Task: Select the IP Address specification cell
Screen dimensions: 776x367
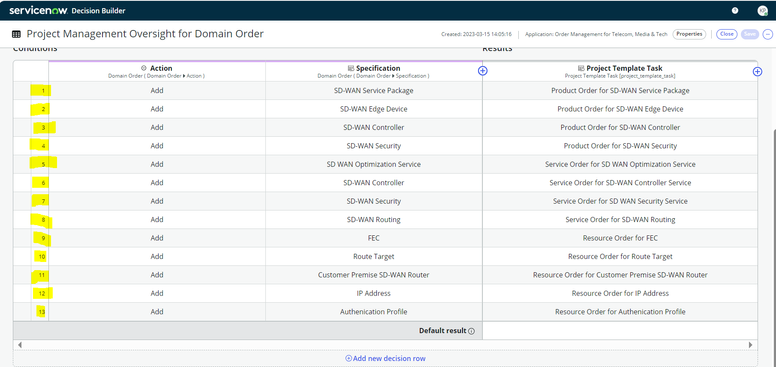Action: [x=374, y=293]
